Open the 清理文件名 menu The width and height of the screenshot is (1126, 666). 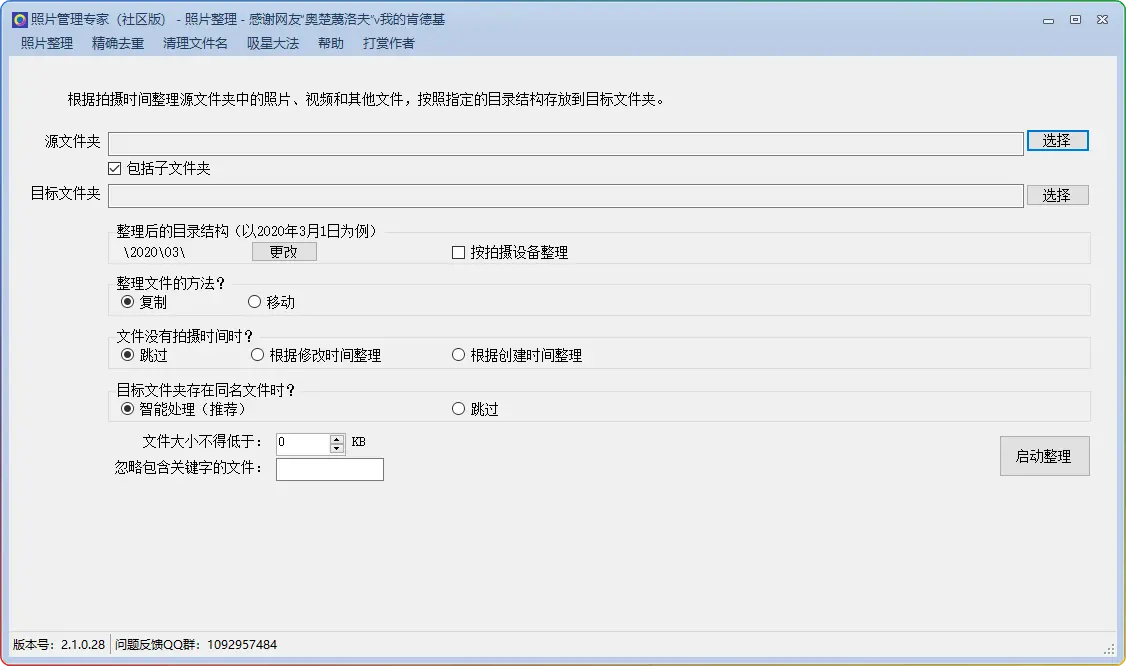point(195,43)
